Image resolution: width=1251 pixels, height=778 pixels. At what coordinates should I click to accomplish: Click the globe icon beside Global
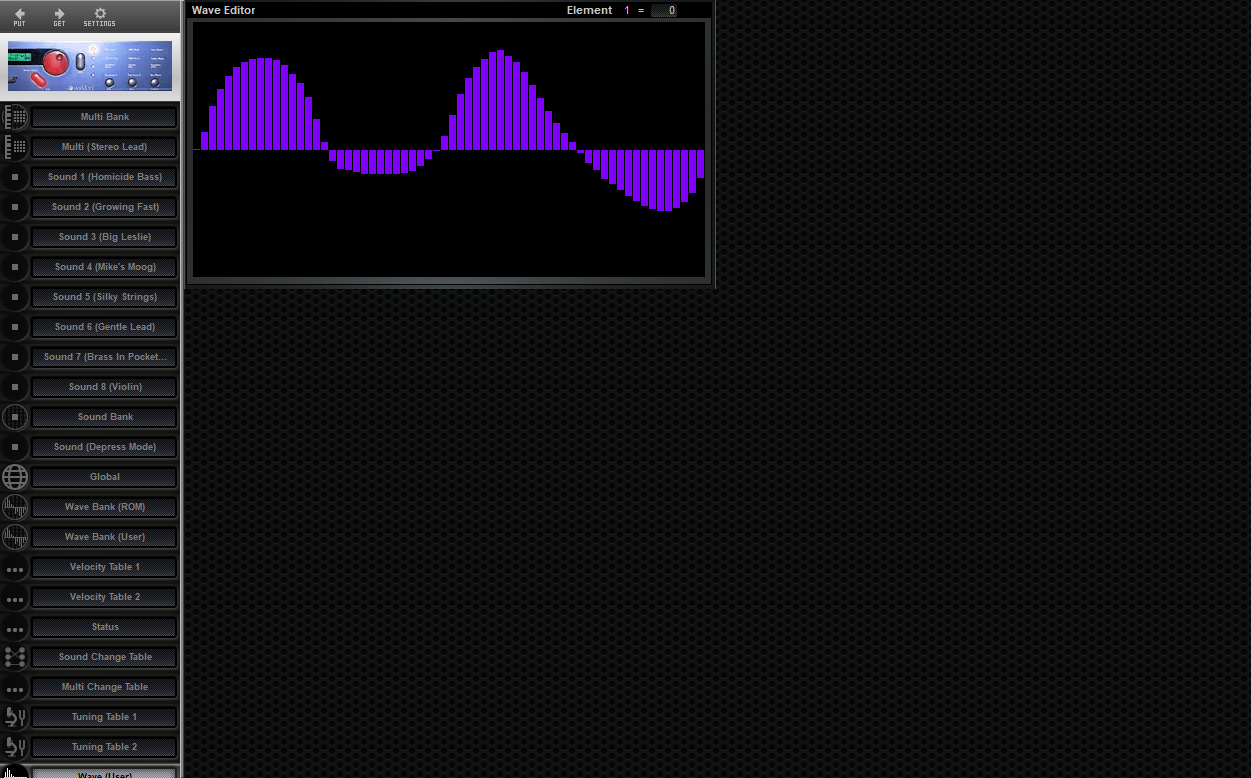point(15,477)
